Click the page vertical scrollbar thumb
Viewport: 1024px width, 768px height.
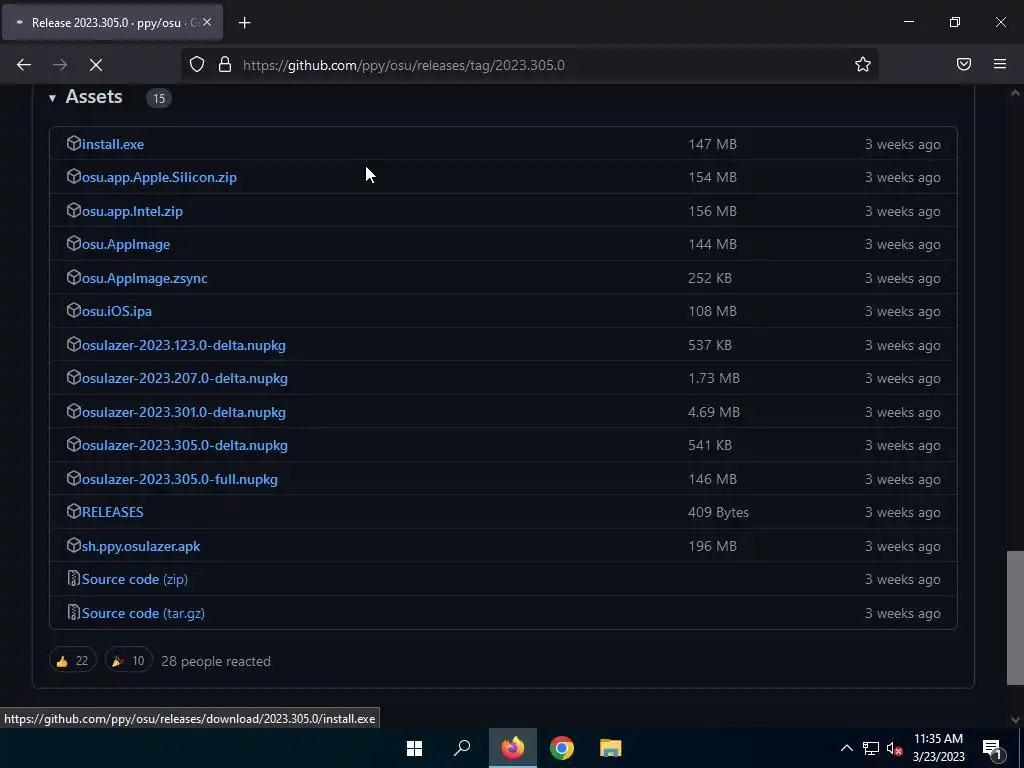pyautogui.click(x=1016, y=617)
